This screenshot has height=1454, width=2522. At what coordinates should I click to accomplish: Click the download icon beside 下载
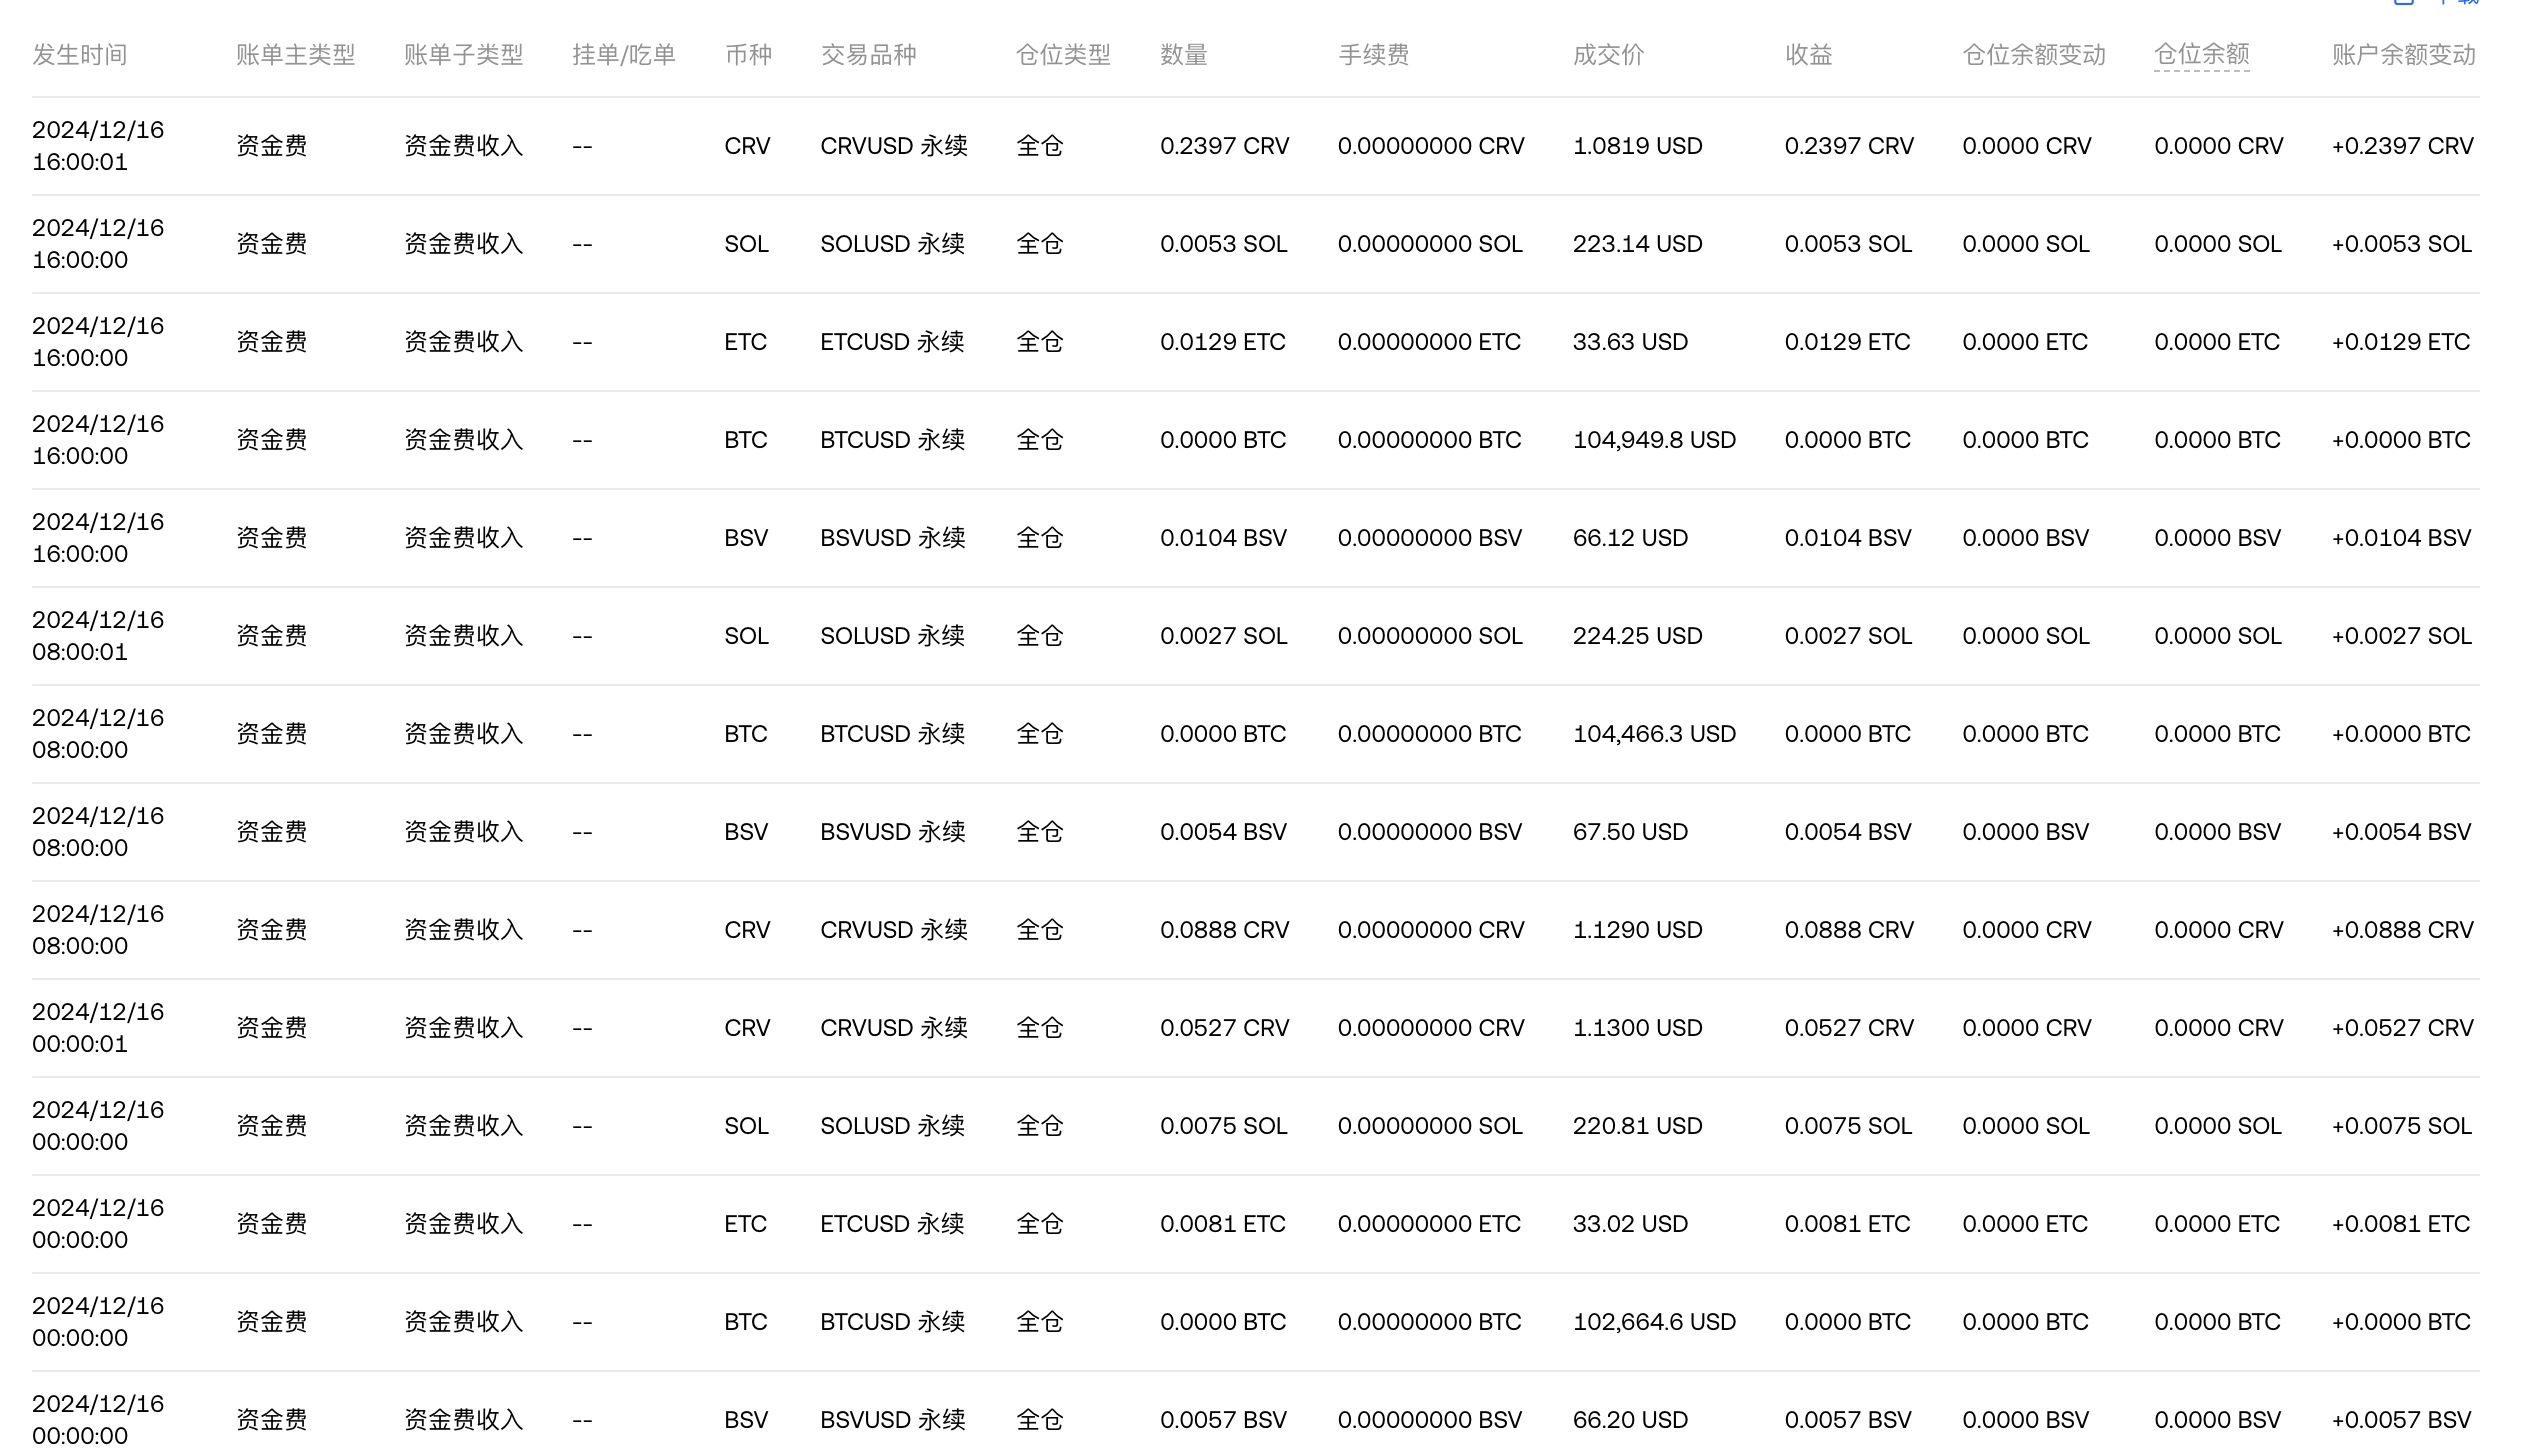pyautogui.click(x=2403, y=2)
